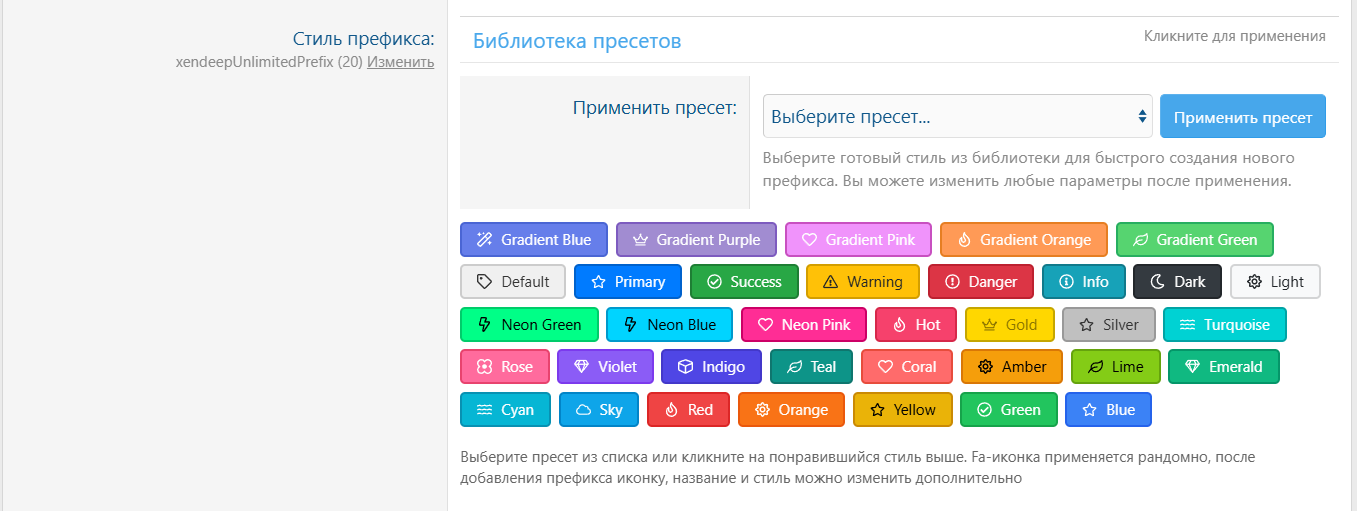Image resolution: width=1357 pixels, height=511 pixels.
Task: Apply the Amber preset label
Action: 1011,367
